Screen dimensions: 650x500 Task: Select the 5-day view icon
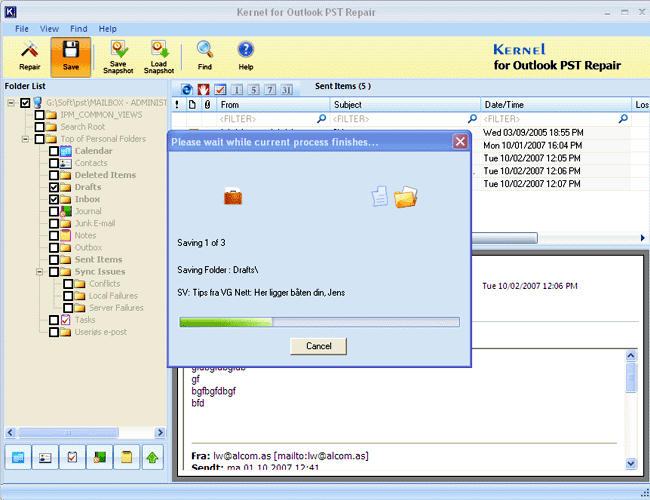pyautogui.click(x=254, y=89)
